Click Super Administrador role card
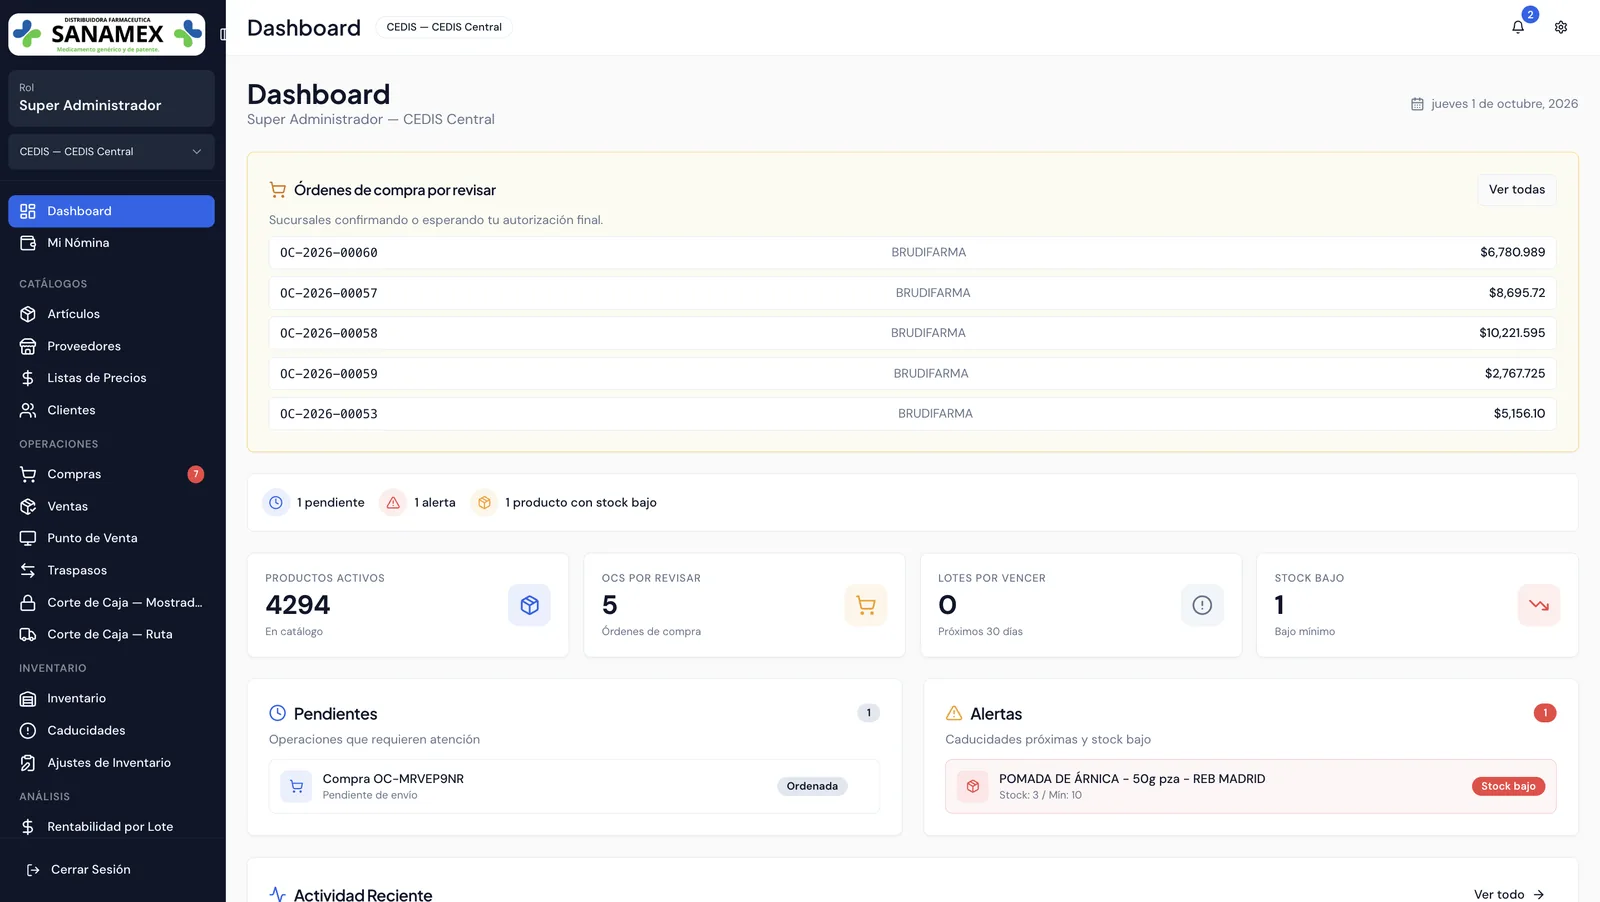 click(111, 98)
